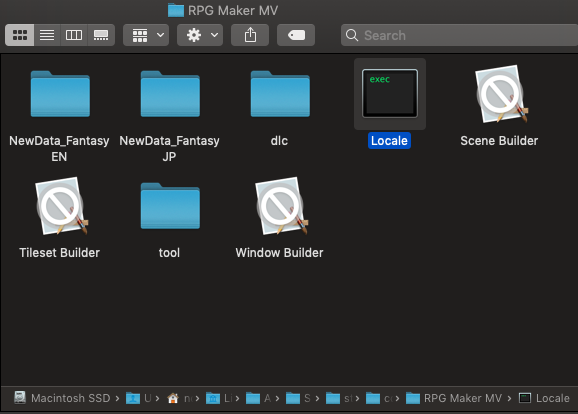Click the Library folder in path bar
Viewport: 578px width, 414px height.
click(219, 398)
